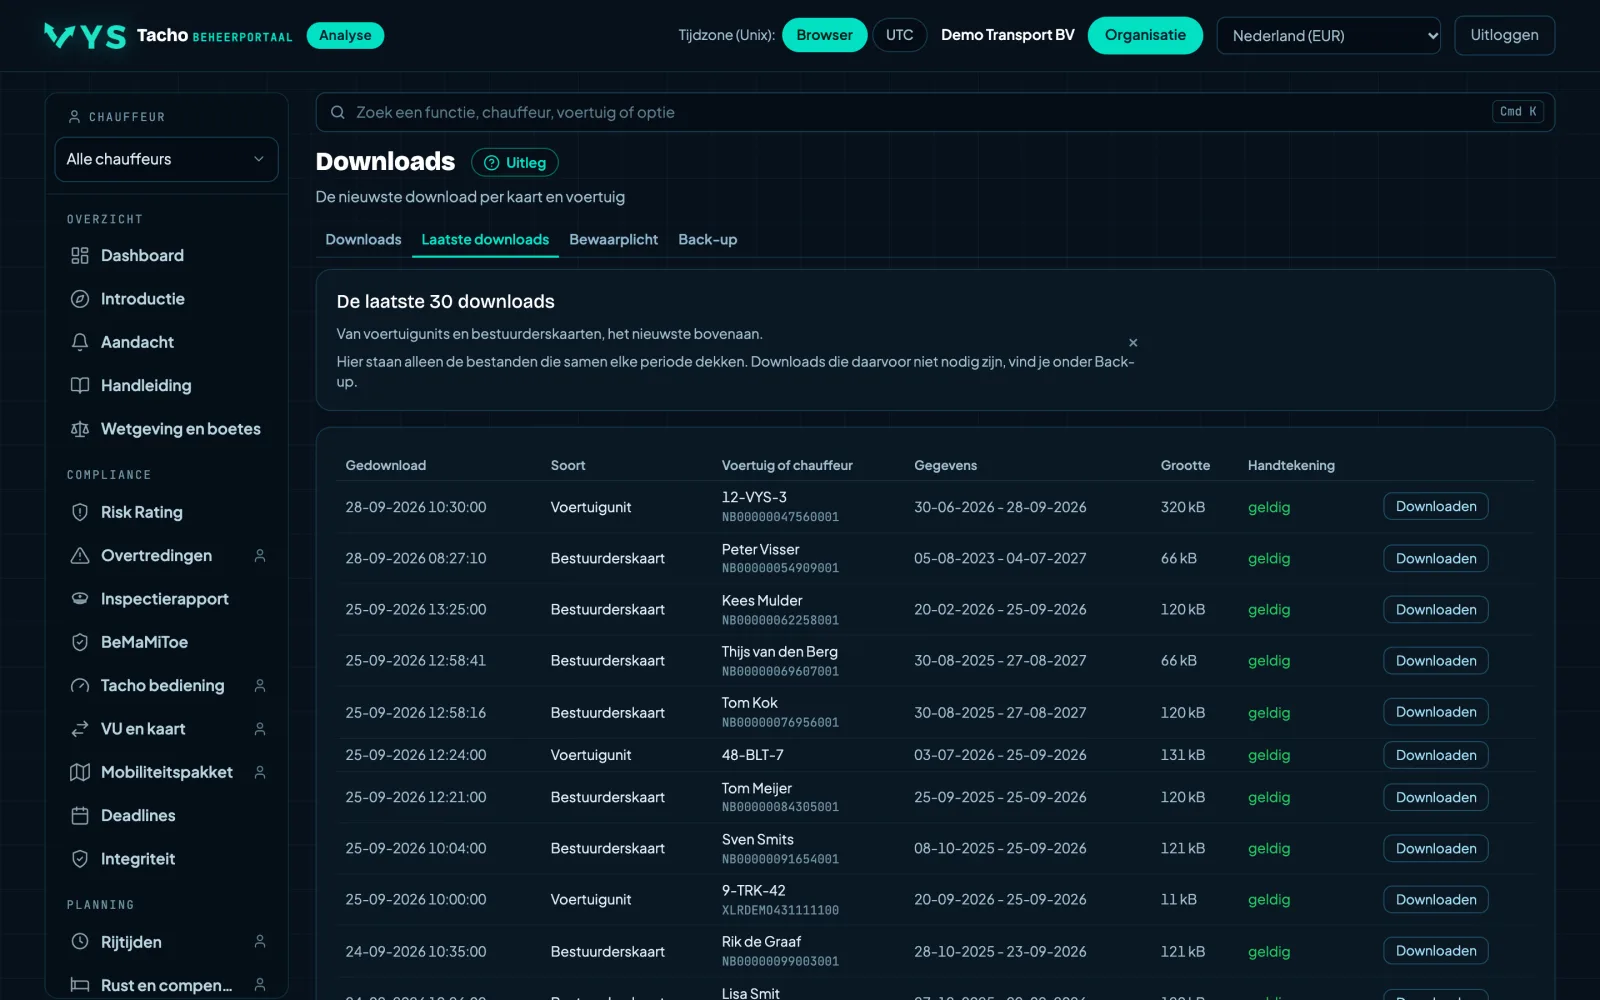Open the Introductie compass icon
Viewport: 1600px width, 1000px height.
80,299
